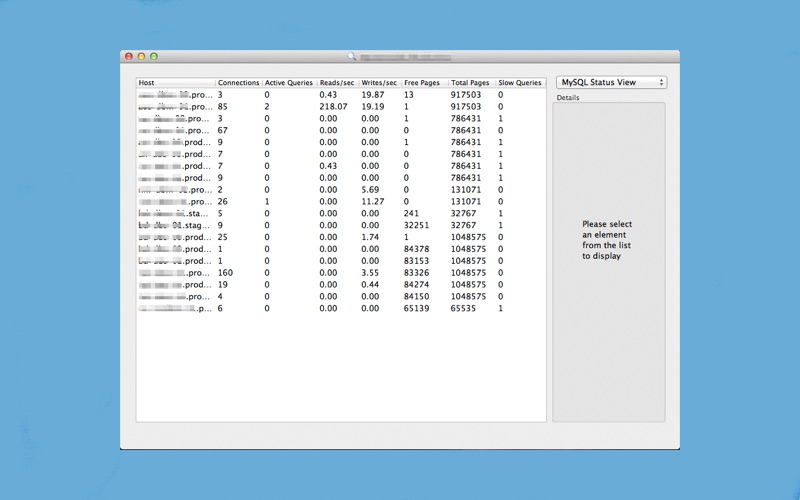Click the Active Queries cell showing 2

coord(267,107)
